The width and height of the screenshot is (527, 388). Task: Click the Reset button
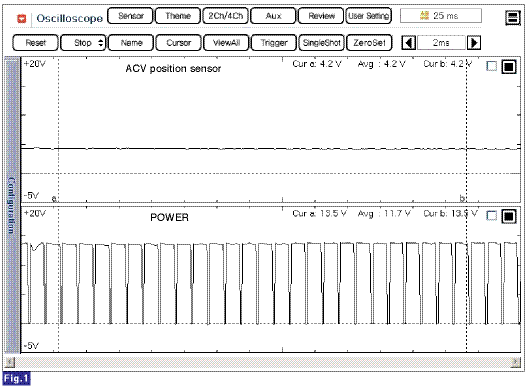(36, 43)
